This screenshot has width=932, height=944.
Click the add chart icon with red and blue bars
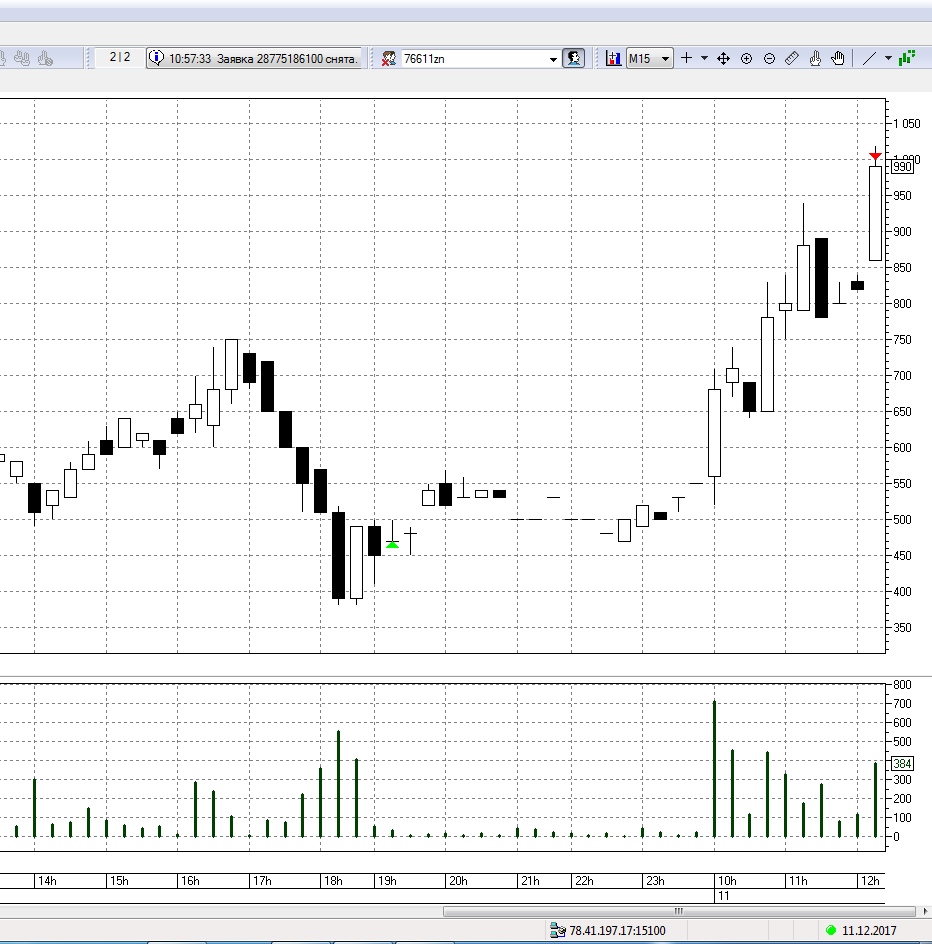[x=613, y=58]
